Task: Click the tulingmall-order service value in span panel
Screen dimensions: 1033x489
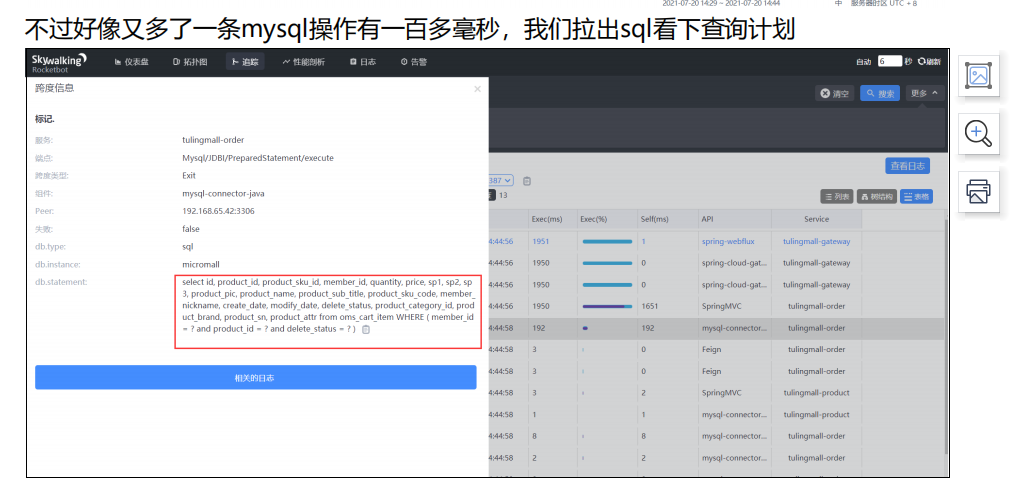Action: tap(213, 140)
